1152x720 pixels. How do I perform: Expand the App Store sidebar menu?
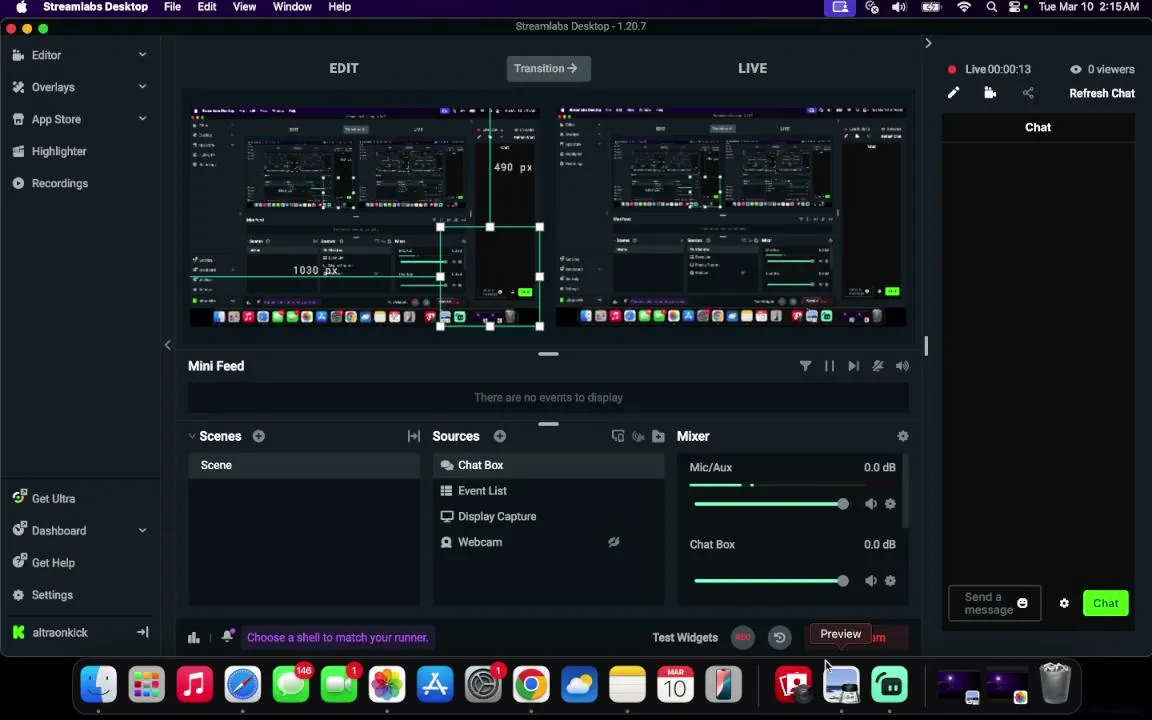click(143, 119)
